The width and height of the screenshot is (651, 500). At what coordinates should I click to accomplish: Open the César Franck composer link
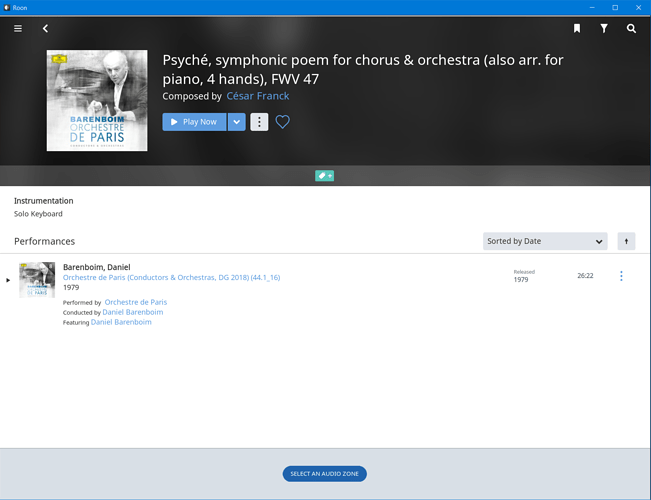click(257, 96)
